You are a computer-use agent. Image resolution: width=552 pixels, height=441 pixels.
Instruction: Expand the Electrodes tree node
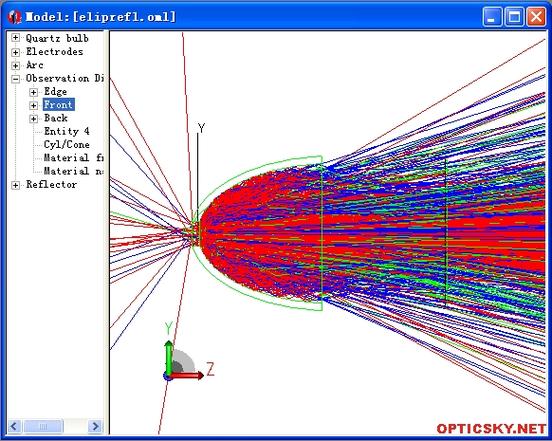coord(15,52)
